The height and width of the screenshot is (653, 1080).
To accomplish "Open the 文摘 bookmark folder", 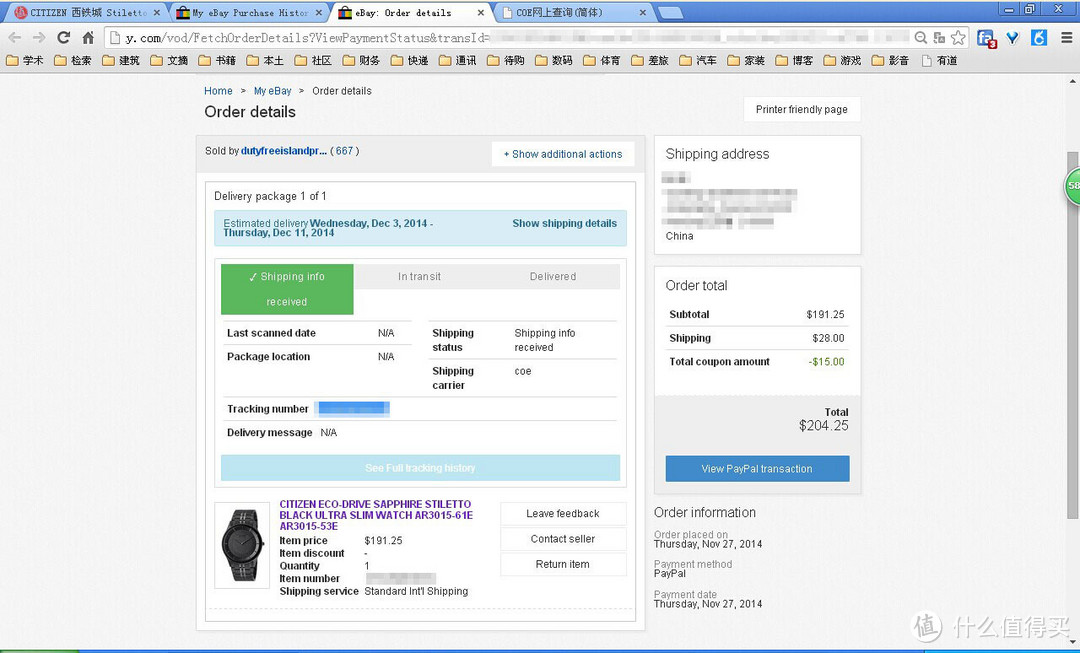I will (169, 61).
